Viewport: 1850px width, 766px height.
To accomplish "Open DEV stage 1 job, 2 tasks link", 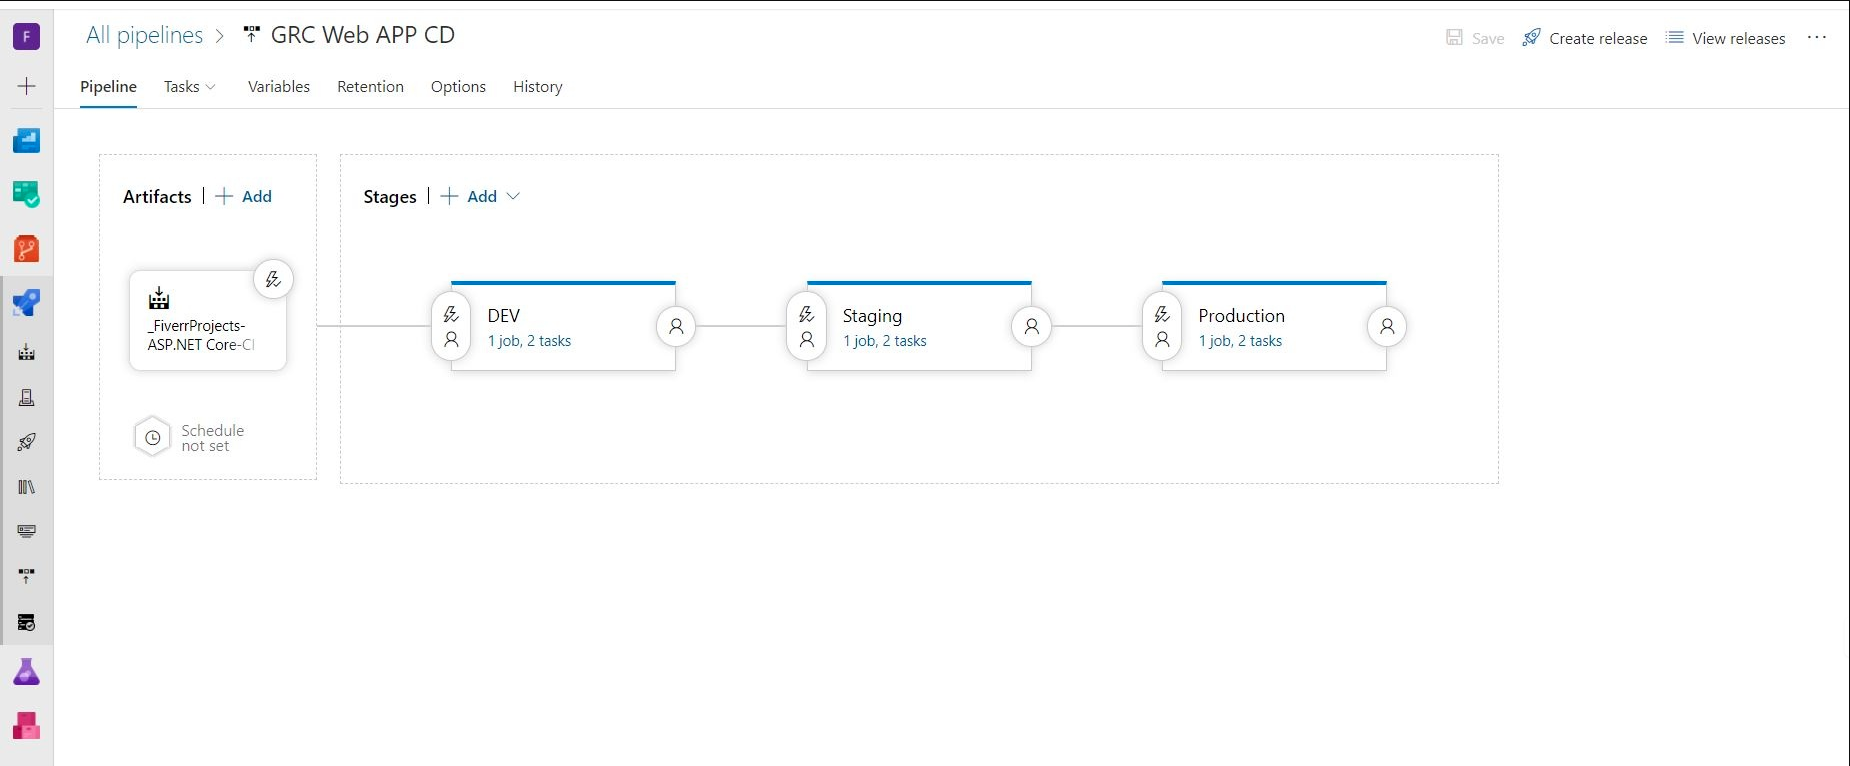I will (529, 341).
